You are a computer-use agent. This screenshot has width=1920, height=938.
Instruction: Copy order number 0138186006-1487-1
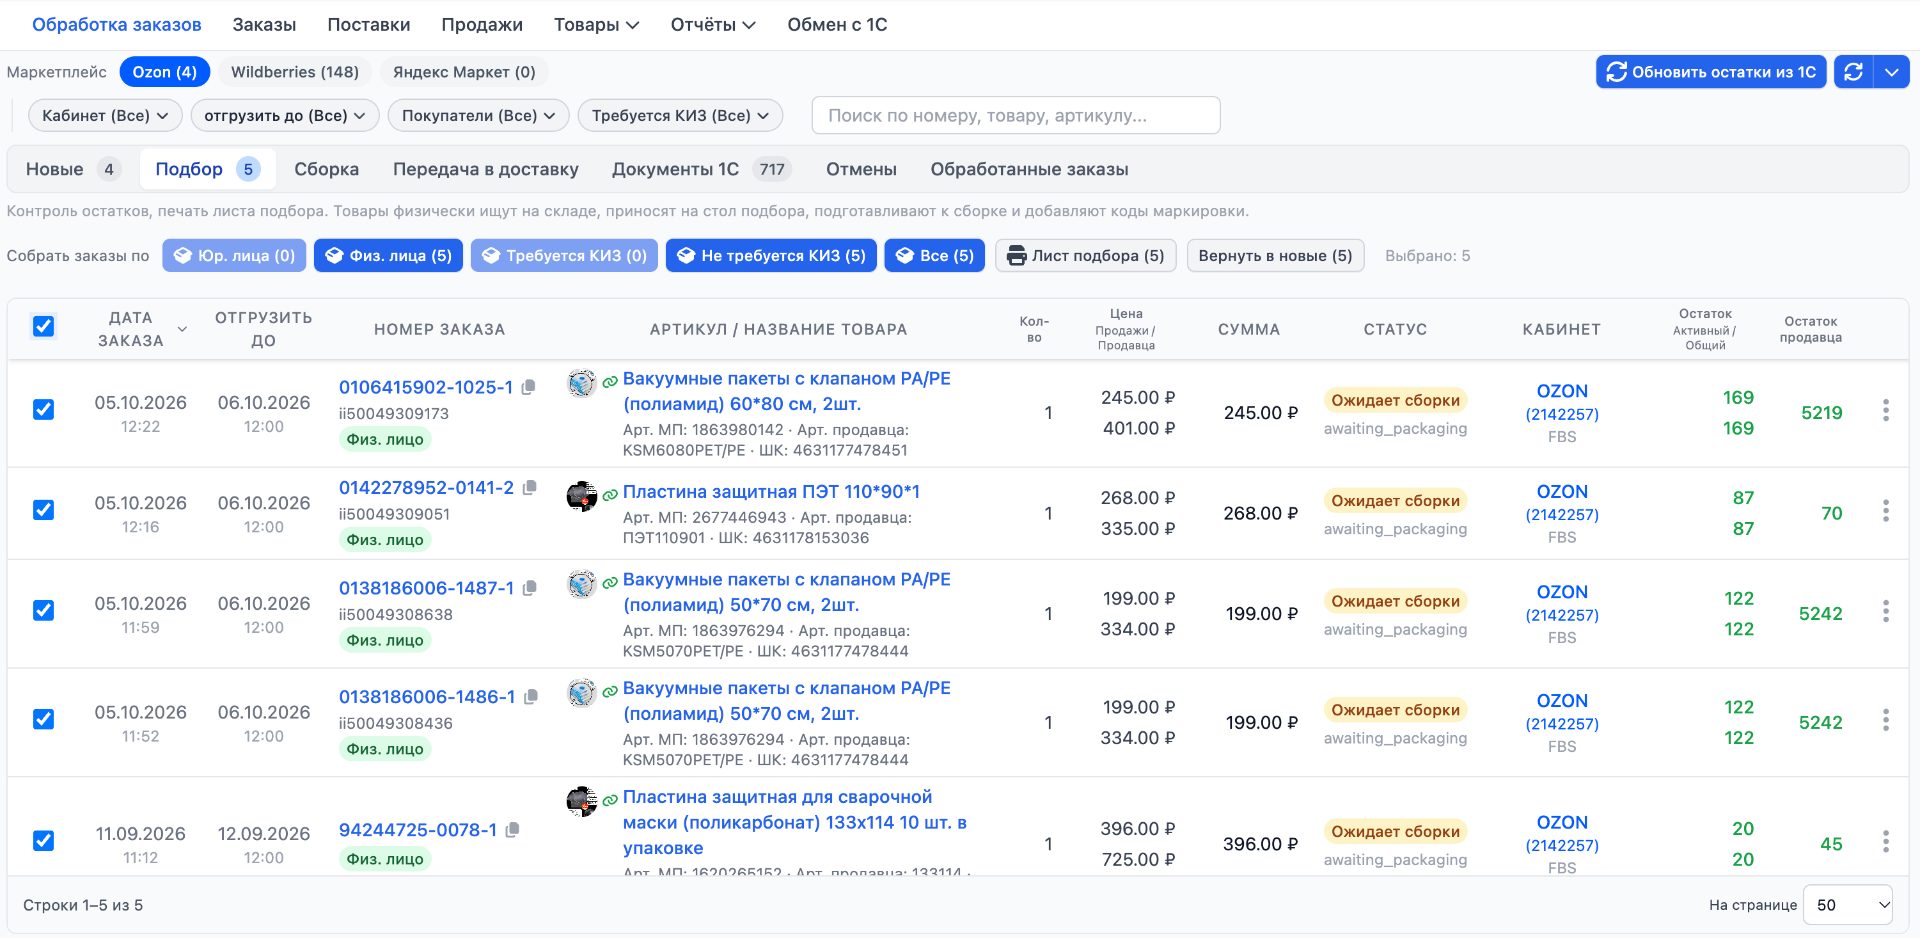coord(529,588)
